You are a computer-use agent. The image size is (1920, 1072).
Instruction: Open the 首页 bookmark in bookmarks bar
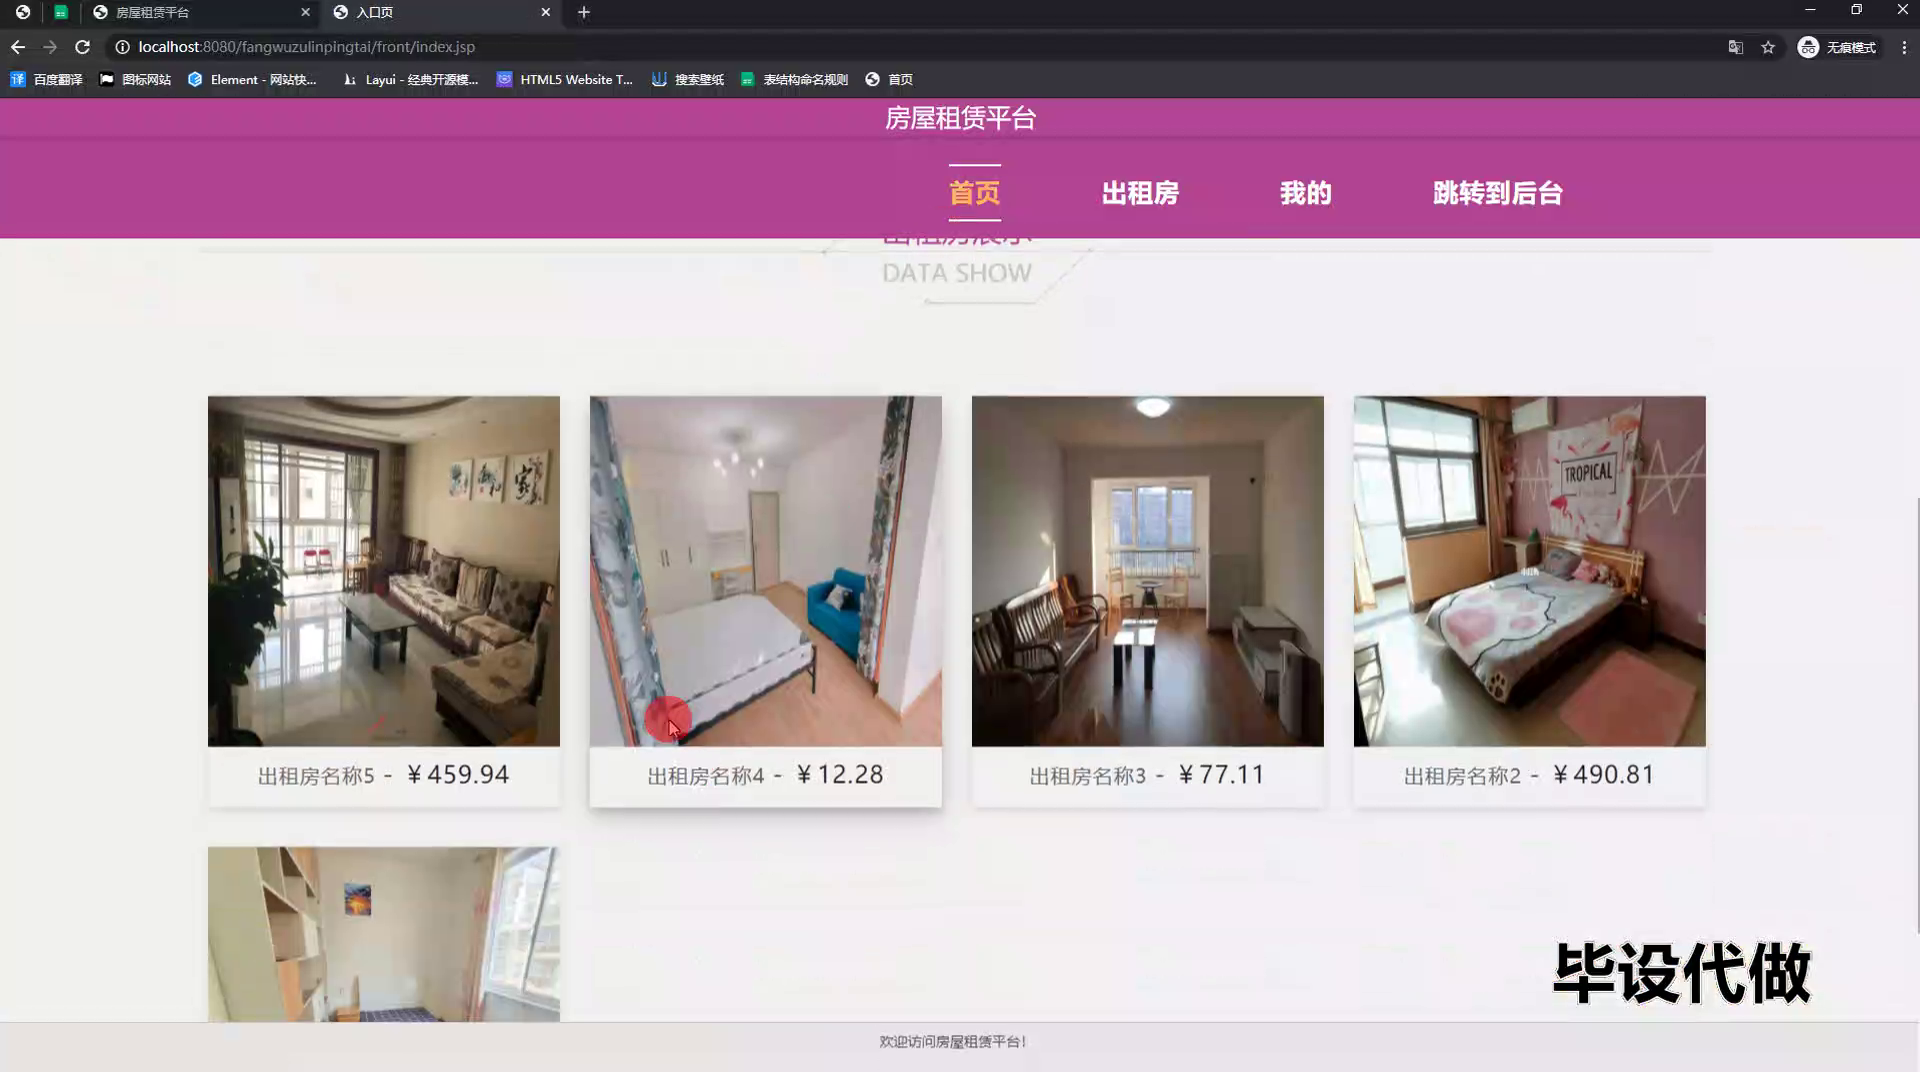click(889, 79)
